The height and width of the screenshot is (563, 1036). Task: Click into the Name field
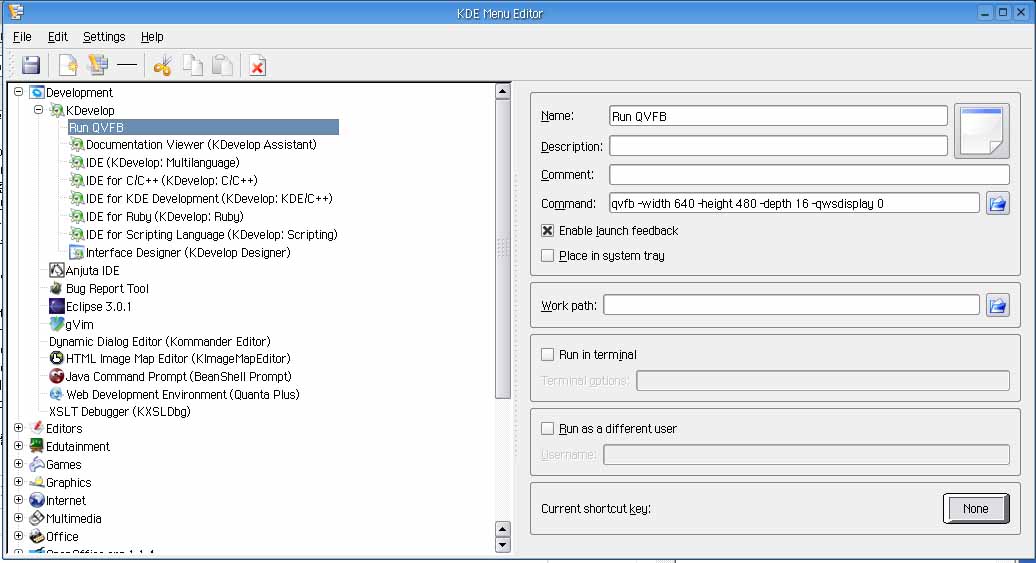pyautogui.click(x=778, y=116)
